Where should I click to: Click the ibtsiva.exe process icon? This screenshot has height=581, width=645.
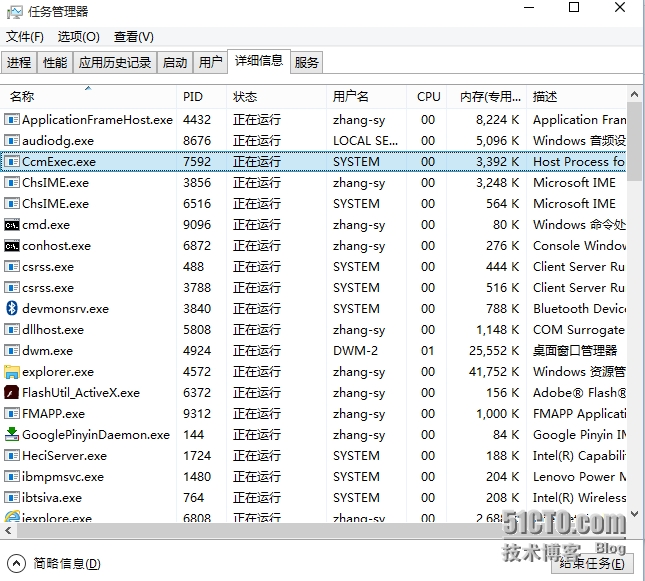click(x=12, y=497)
